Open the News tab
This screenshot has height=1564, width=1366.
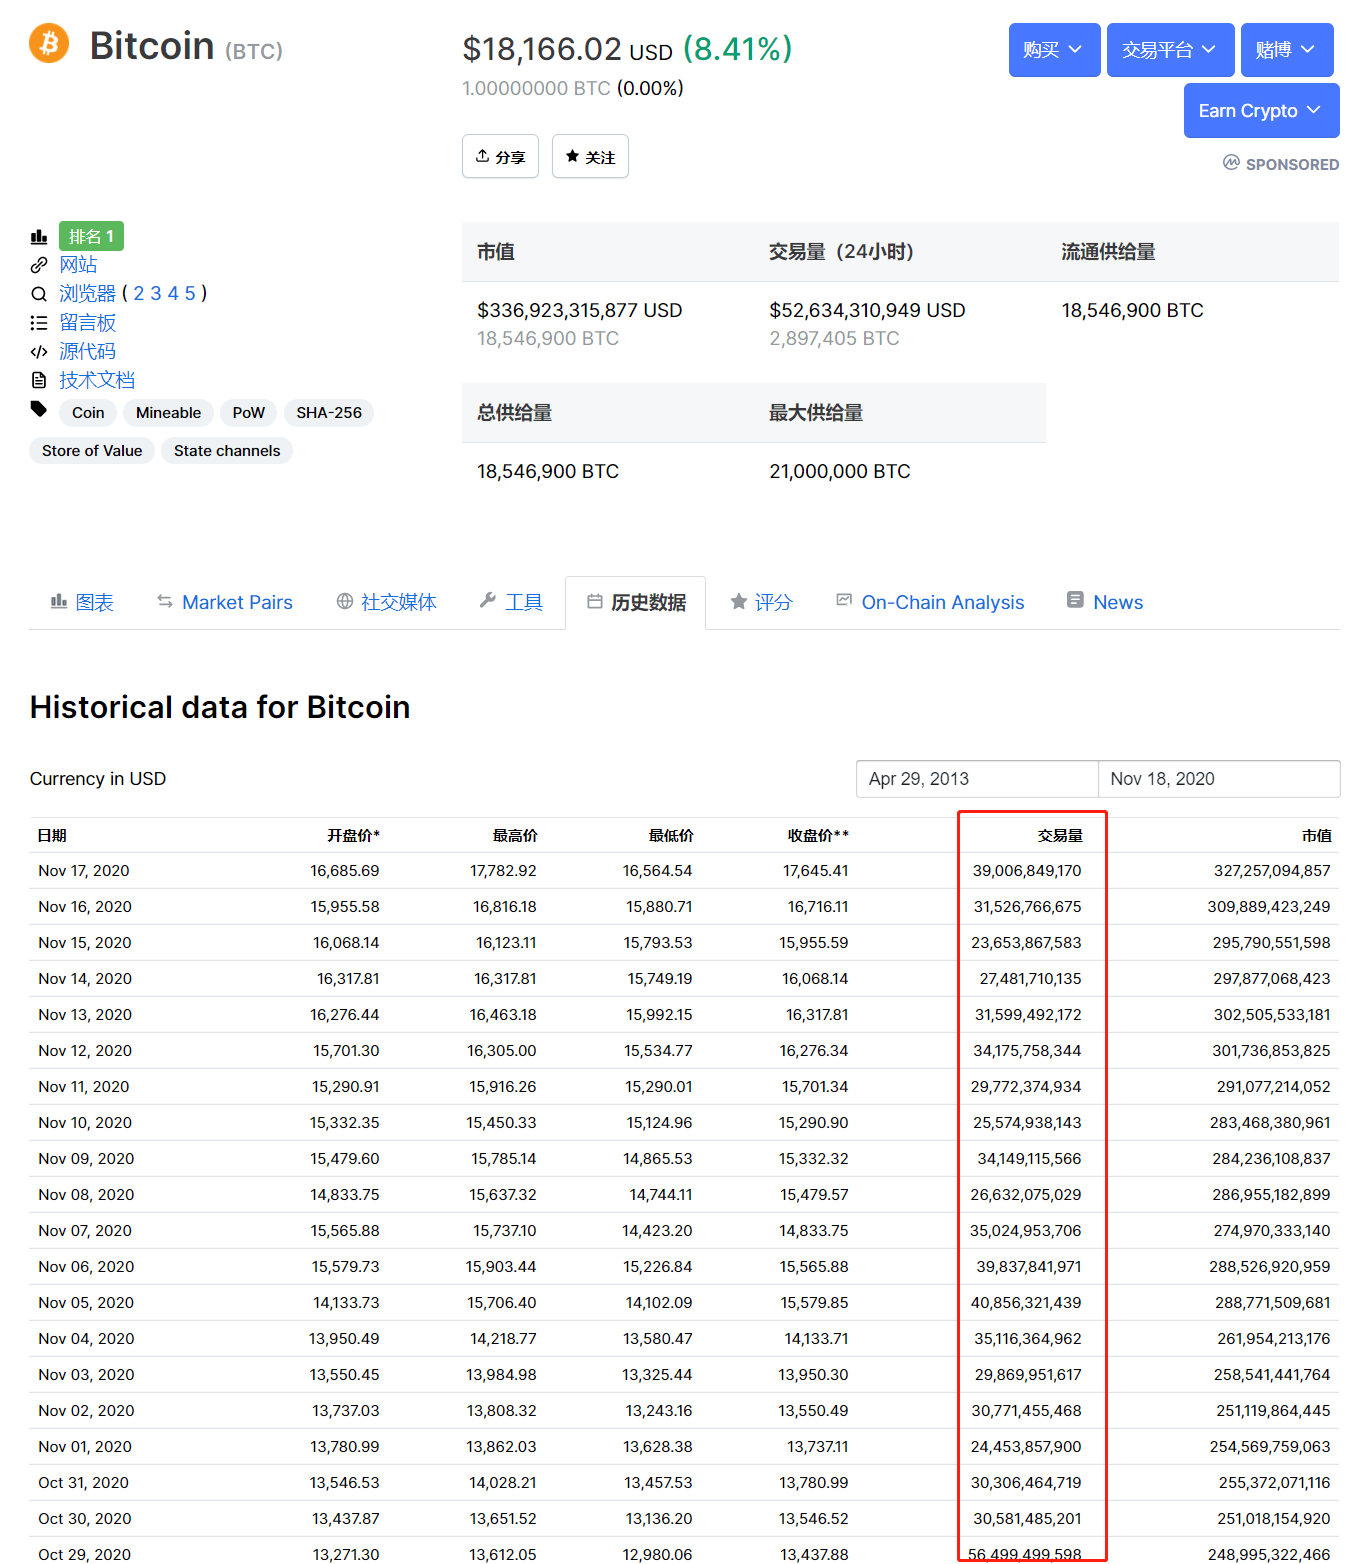coord(1105,602)
